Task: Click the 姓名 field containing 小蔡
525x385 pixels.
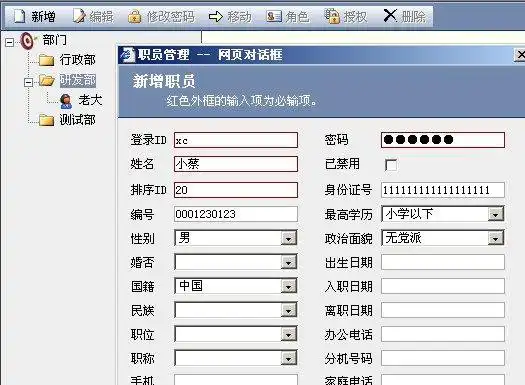Action: click(x=236, y=164)
